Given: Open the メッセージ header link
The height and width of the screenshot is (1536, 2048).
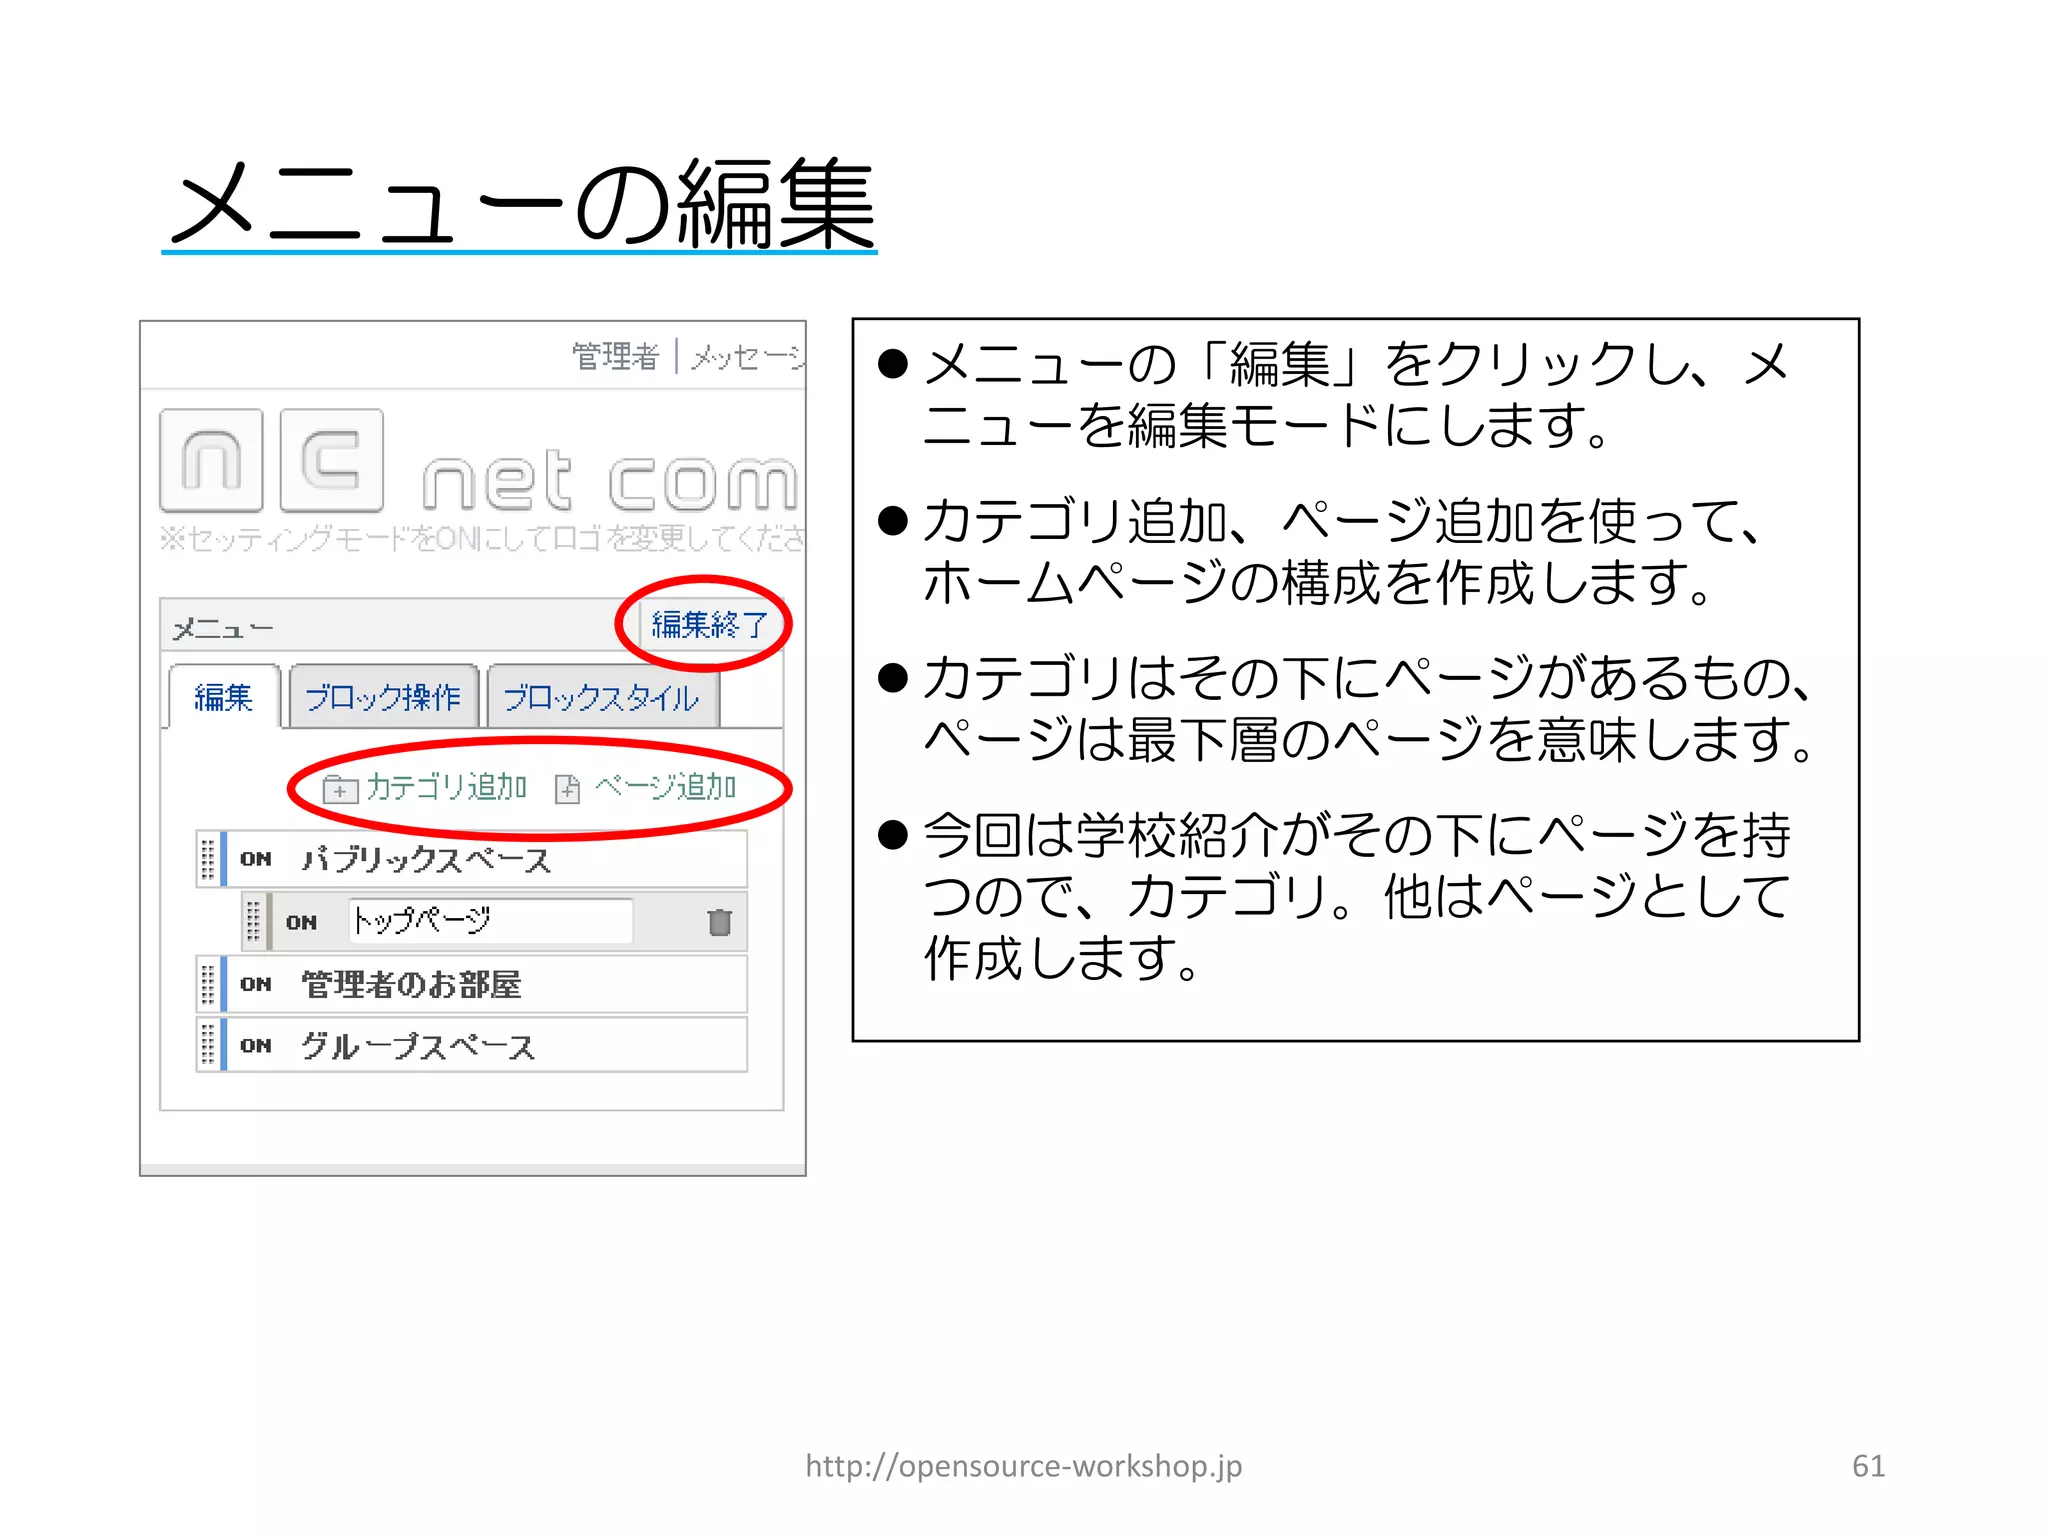Looking at the screenshot, I should [x=747, y=357].
